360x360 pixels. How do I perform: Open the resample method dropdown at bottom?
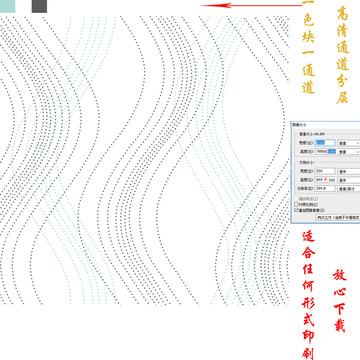tap(338, 217)
